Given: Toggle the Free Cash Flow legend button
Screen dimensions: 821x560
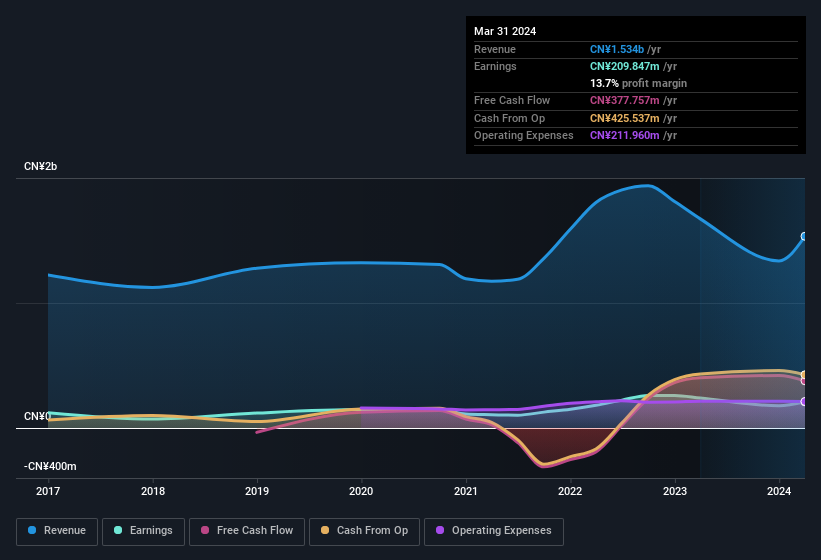Looking at the screenshot, I should [247, 531].
